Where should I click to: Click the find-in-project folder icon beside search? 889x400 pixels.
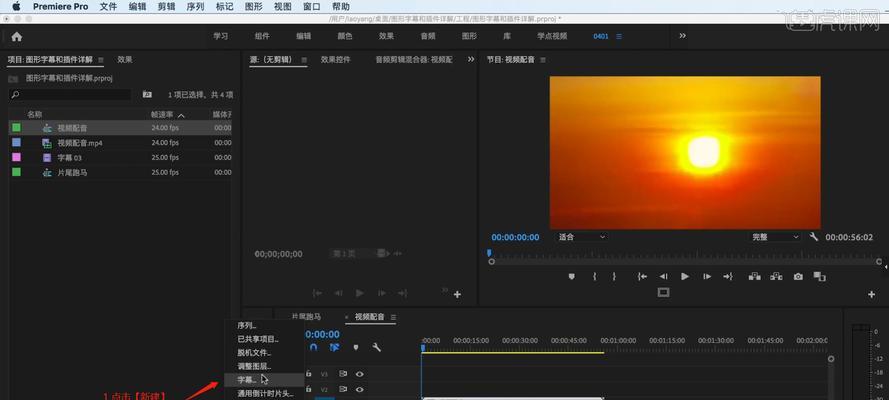coord(147,95)
